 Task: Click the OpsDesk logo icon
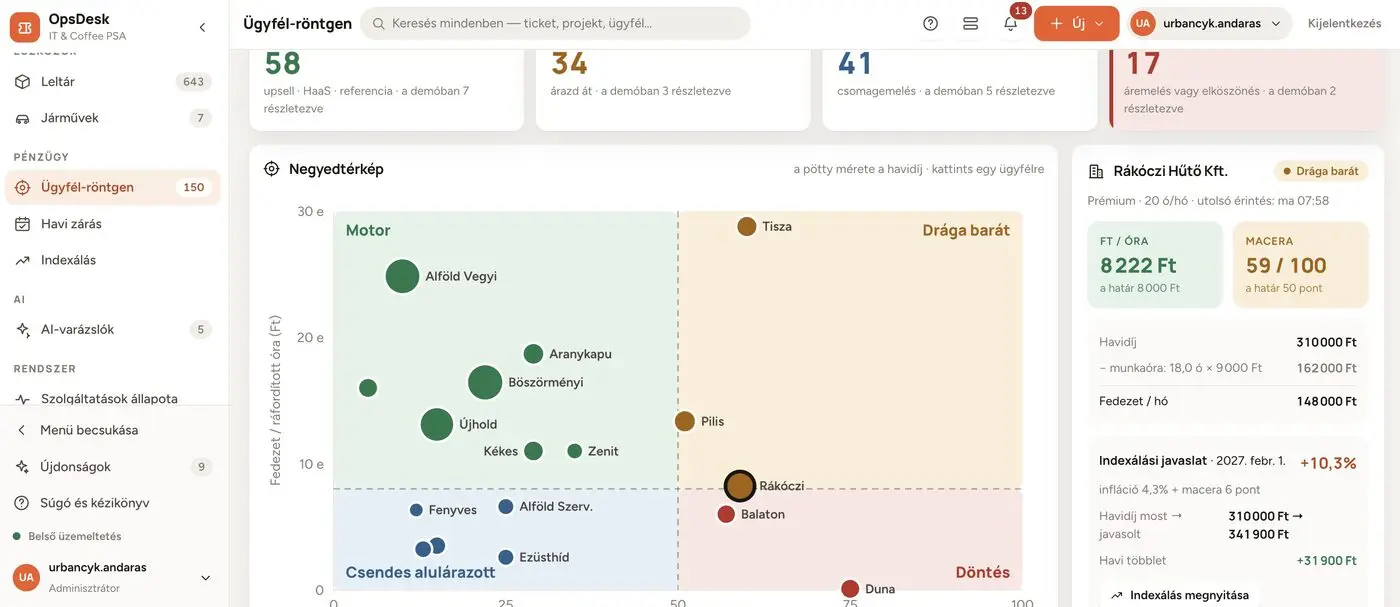point(25,27)
